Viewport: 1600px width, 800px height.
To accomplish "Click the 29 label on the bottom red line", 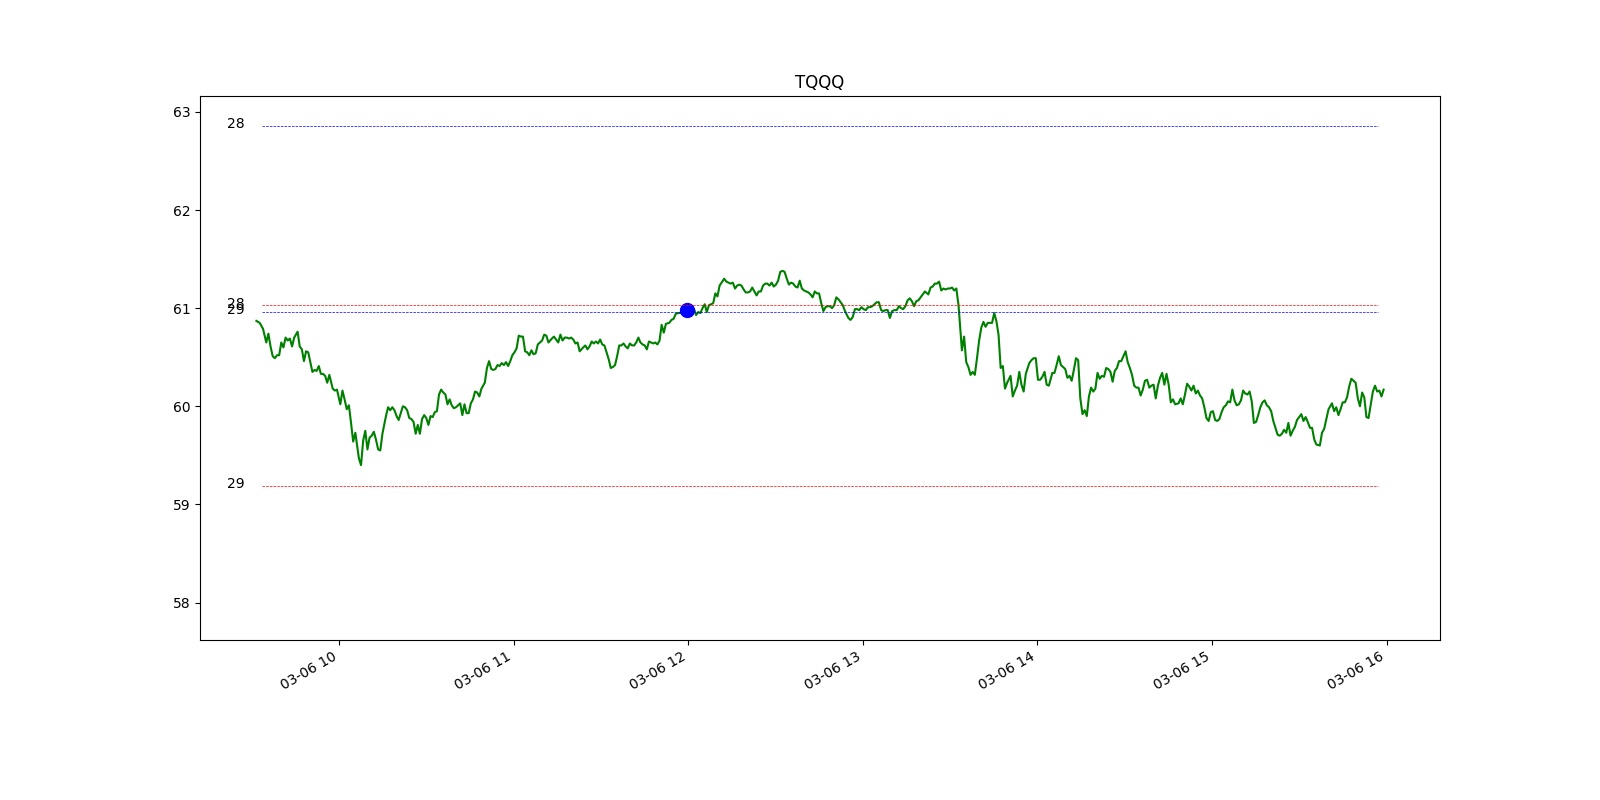I will coord(235,484).
